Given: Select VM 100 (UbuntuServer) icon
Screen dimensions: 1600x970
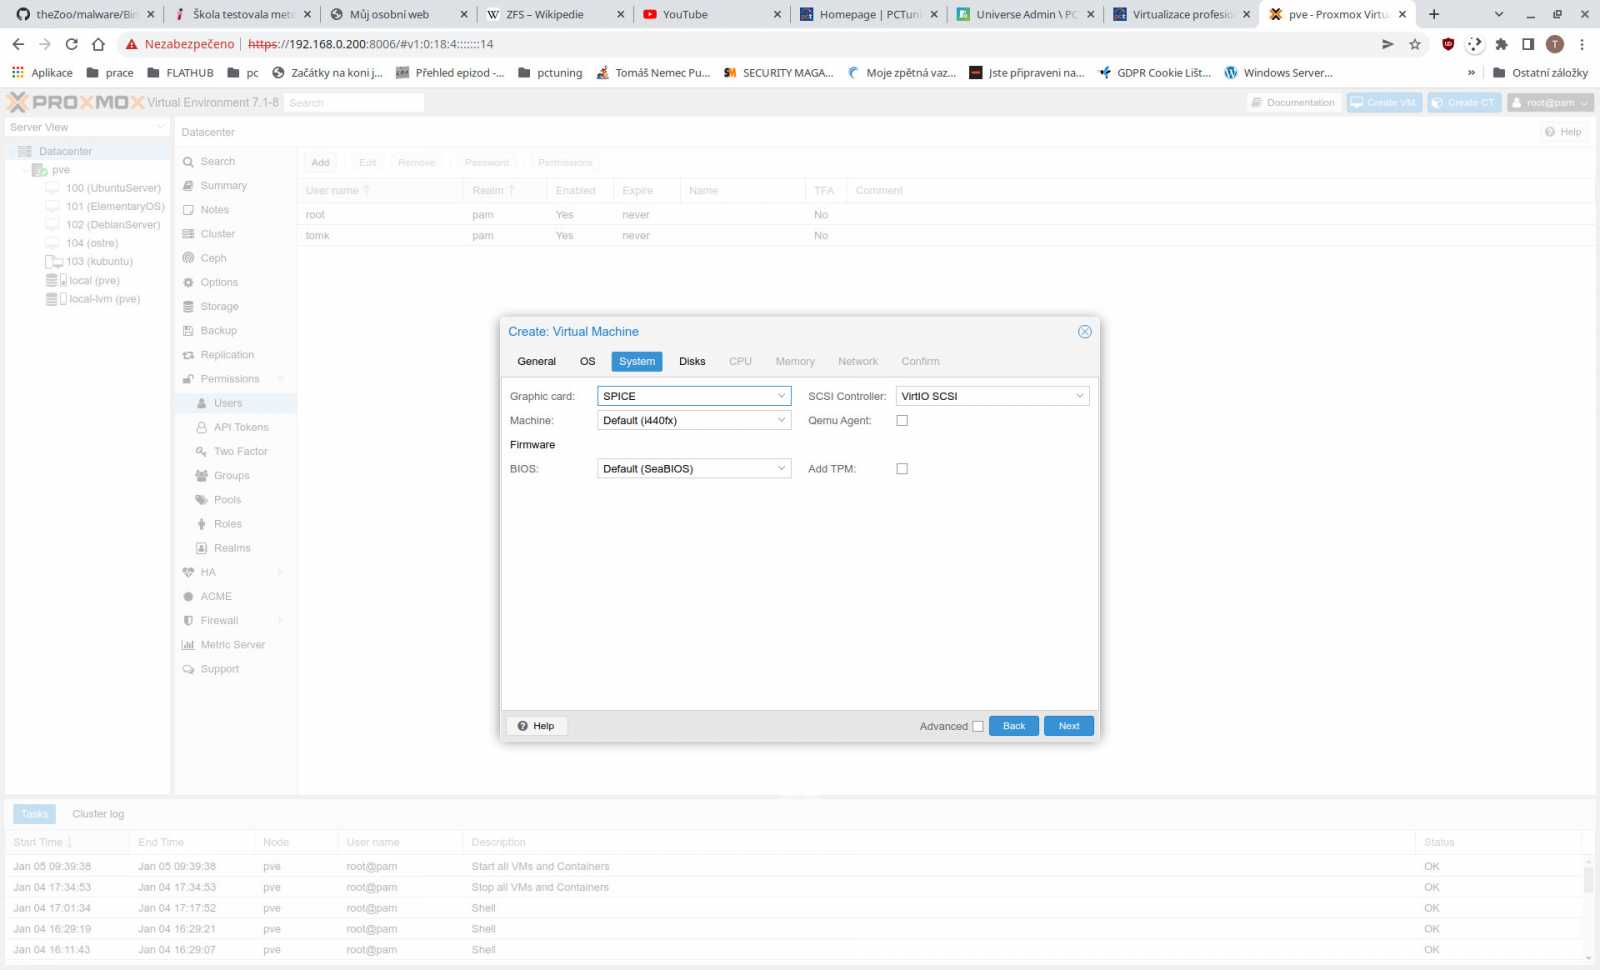Looking at the screenshot, I should [52, 188].
